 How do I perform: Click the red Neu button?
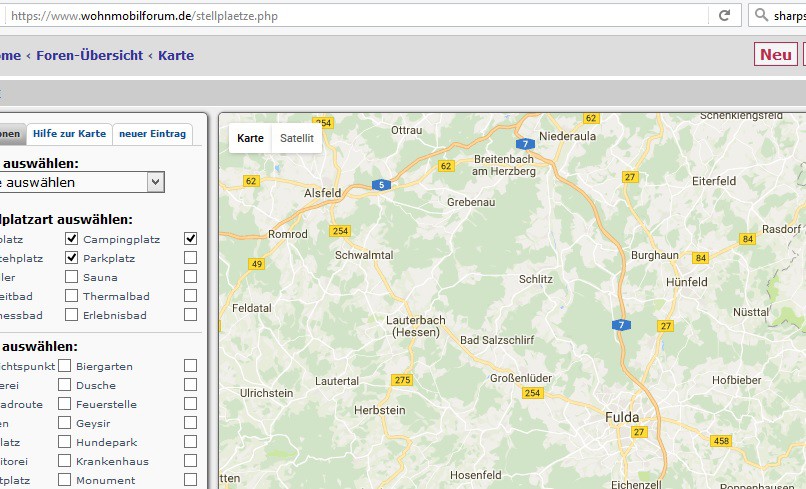pos(776,54)
